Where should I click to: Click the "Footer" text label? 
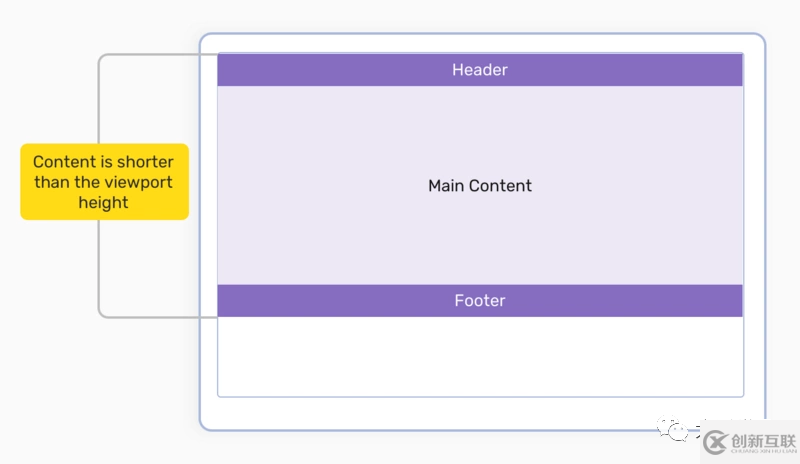click(480, 301)
